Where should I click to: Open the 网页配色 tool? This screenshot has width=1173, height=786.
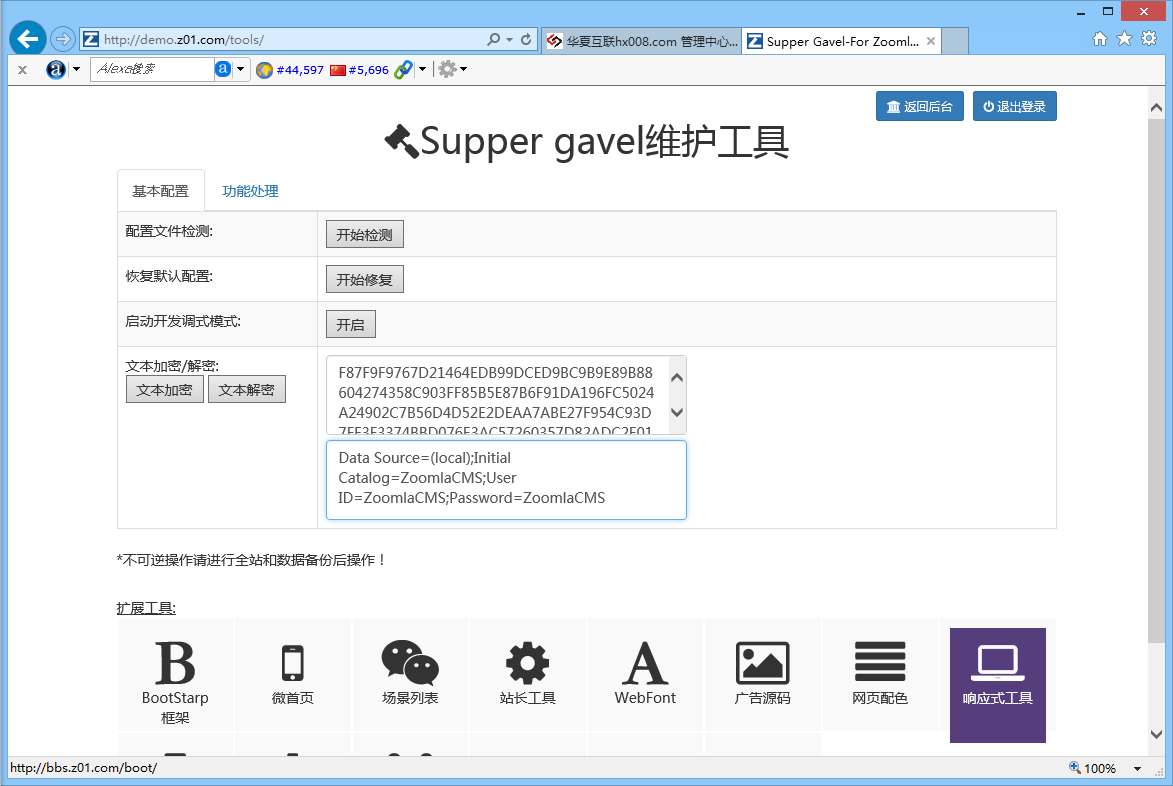coord(880,675)
